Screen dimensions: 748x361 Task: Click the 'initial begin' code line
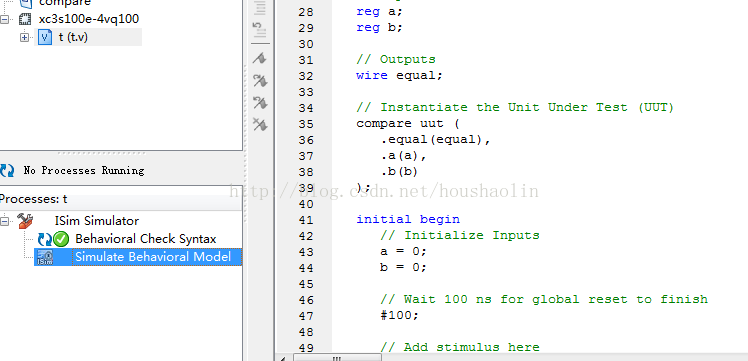[408, 219]
